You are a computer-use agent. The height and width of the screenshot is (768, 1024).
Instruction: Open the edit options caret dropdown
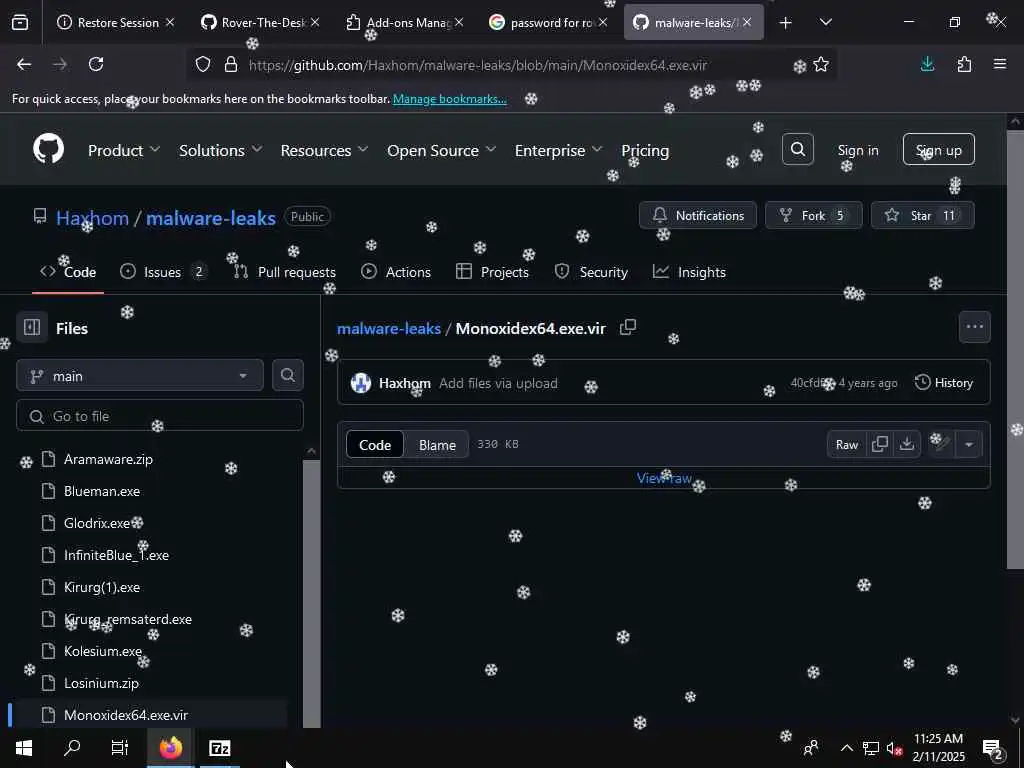tap(969, 444)
